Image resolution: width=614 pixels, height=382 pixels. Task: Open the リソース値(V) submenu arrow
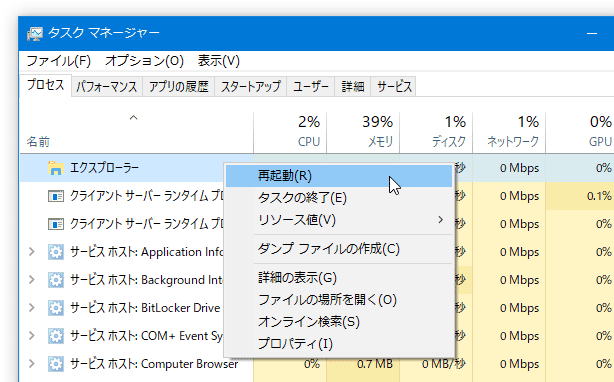pyautogui.click(x=441, y=220)
